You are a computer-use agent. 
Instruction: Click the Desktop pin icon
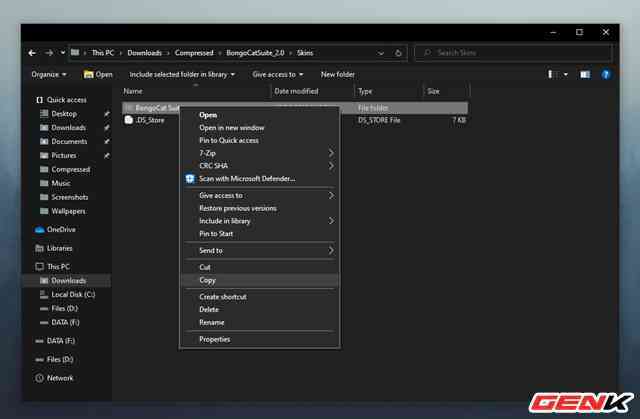point(107,114)
